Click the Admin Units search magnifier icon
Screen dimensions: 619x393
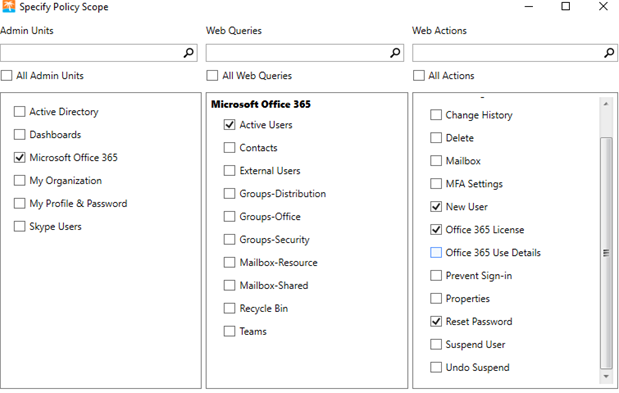click(x=189, y=52)
